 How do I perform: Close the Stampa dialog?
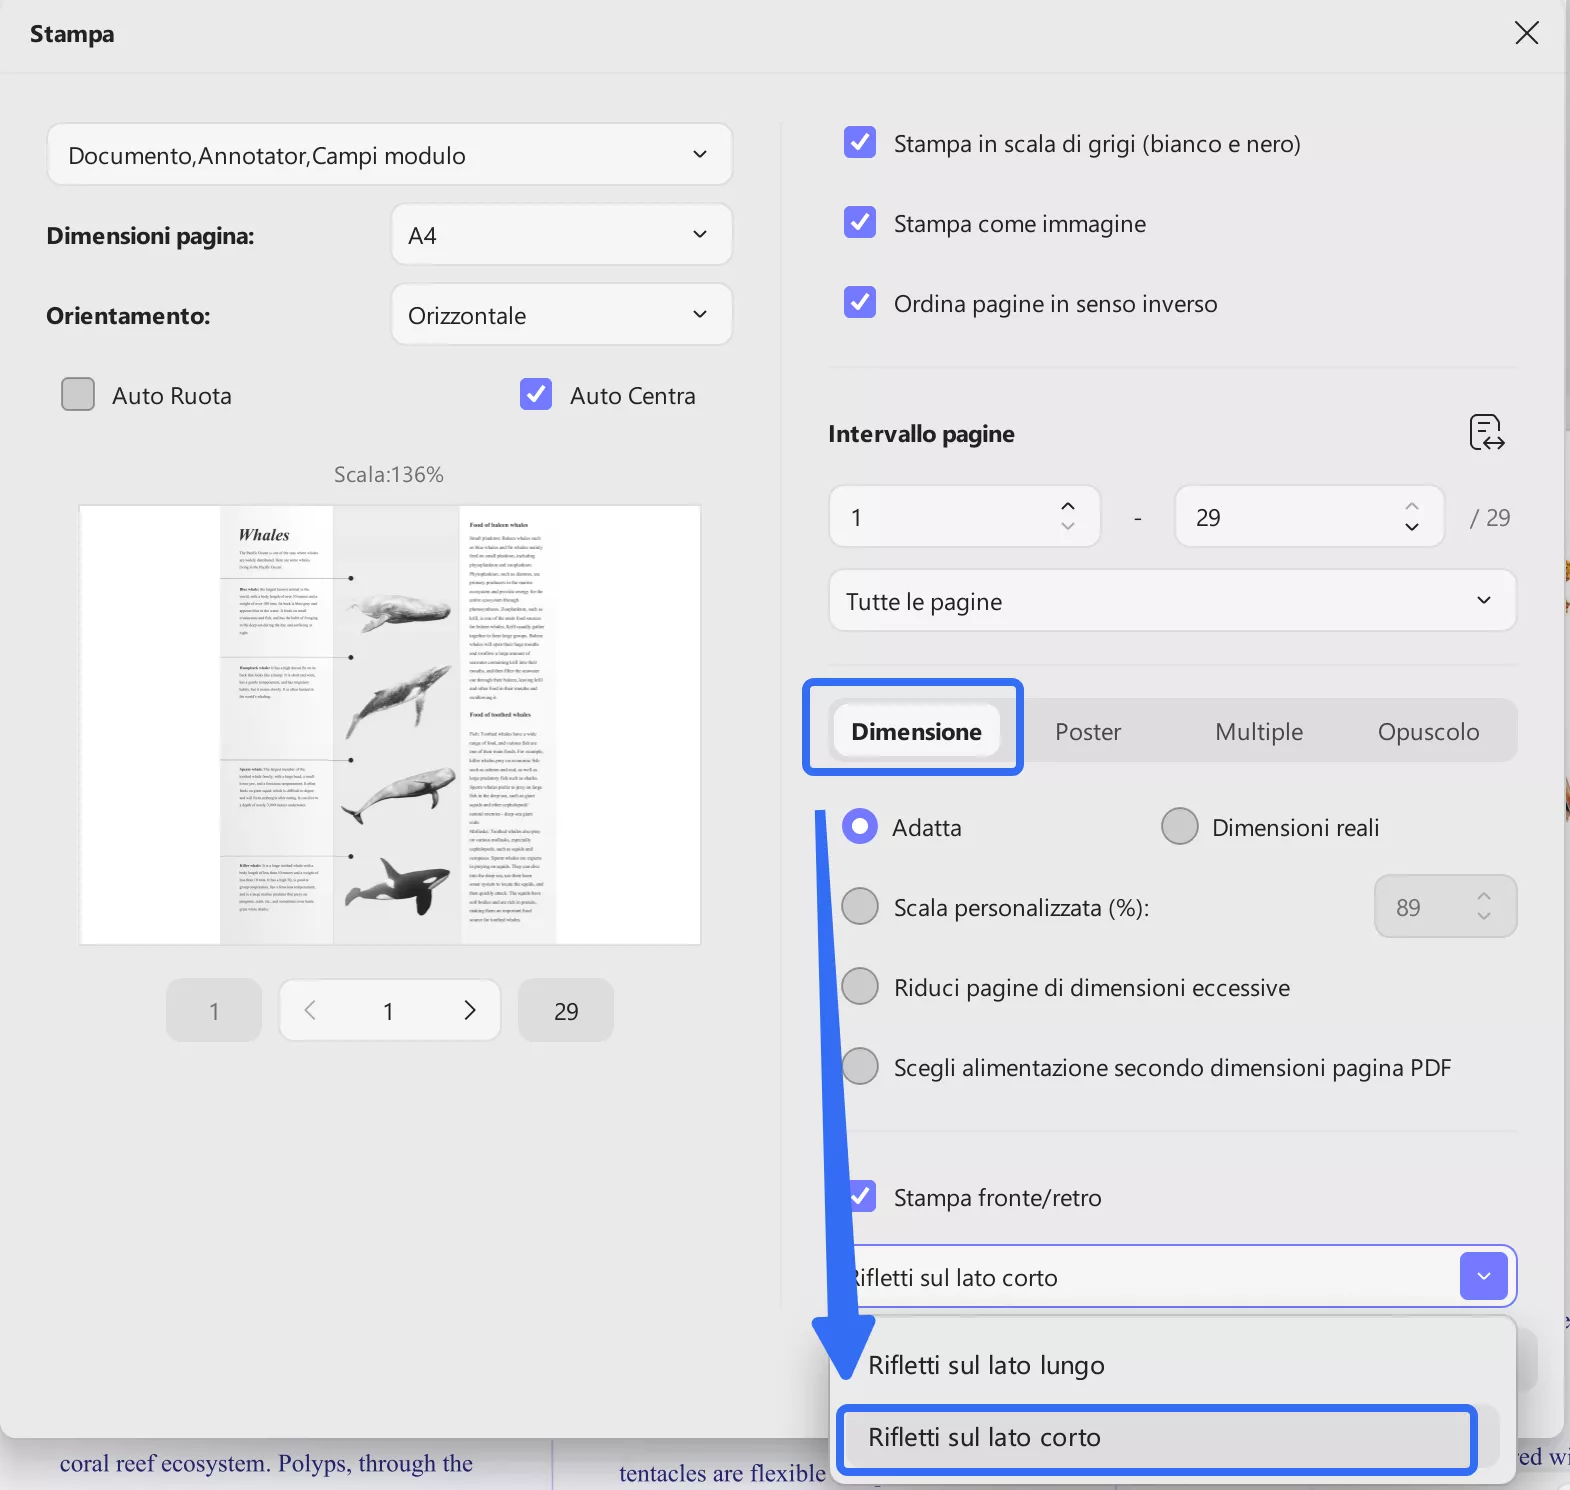[1526, 33]
